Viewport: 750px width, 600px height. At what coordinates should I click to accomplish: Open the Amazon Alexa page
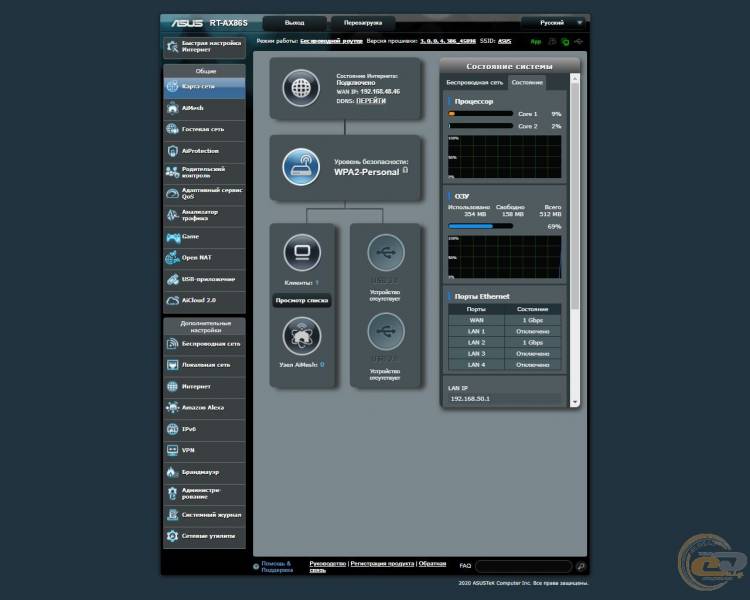[x=204, y=408]
